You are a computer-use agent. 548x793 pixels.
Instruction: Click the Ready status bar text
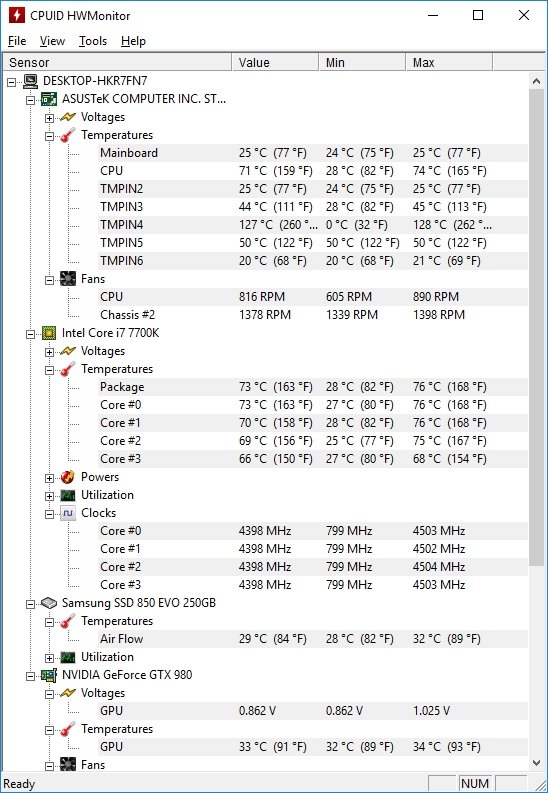19,784
